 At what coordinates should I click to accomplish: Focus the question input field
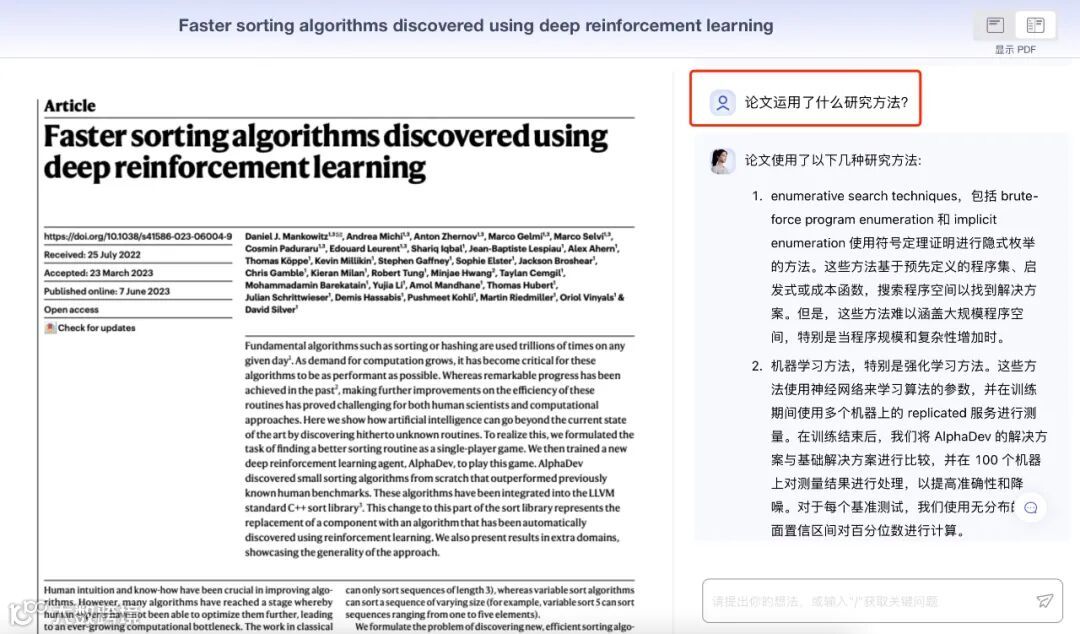(x=882, y=601)
